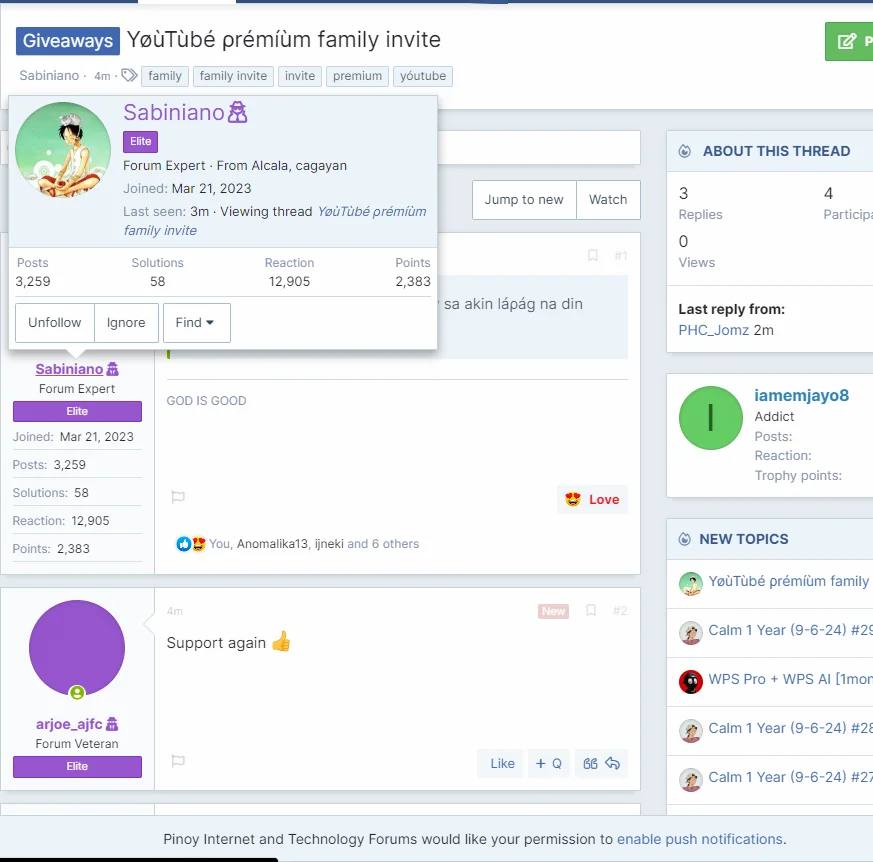The image size is (873, 862).
Task: Select the 'premium' tag
Action: pos(357,76)
